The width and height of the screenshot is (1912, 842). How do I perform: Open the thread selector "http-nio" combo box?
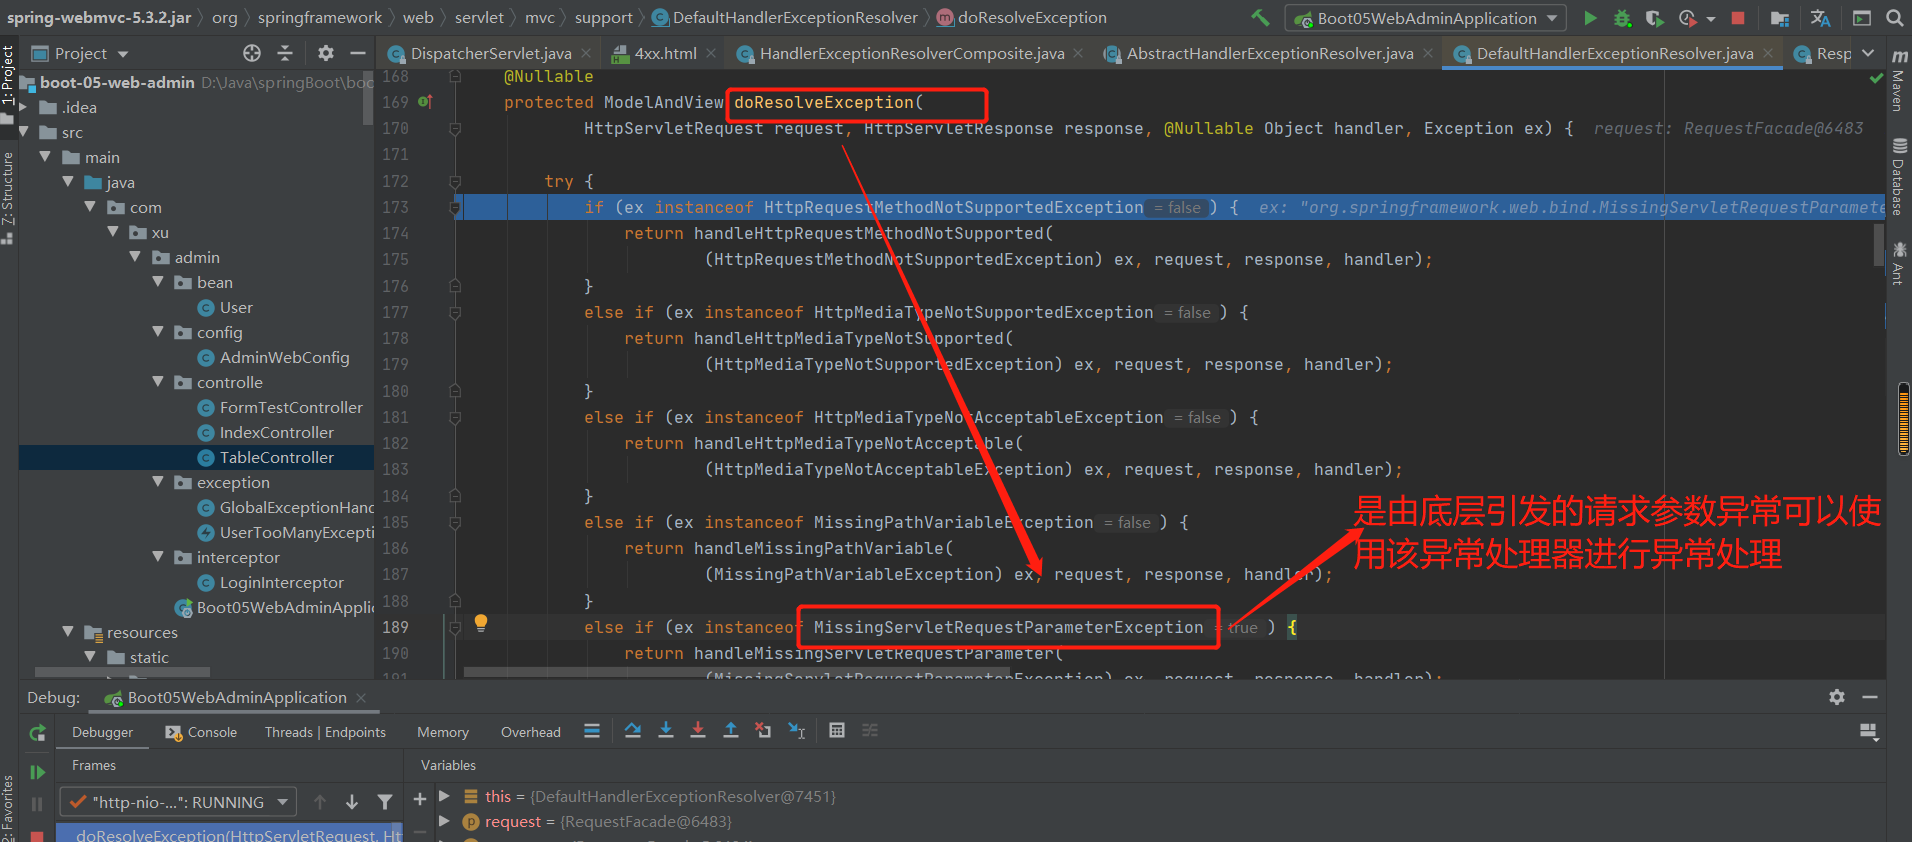coord(178,802)
